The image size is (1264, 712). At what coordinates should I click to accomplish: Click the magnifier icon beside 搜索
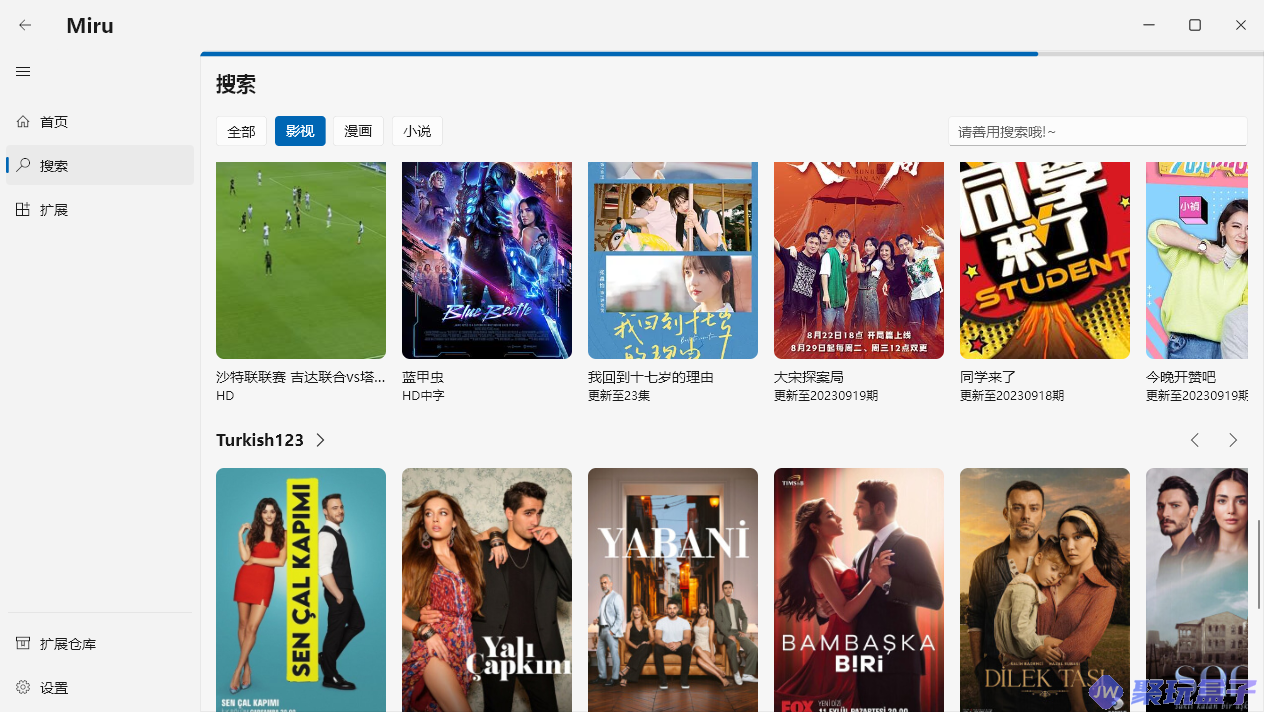23,165
